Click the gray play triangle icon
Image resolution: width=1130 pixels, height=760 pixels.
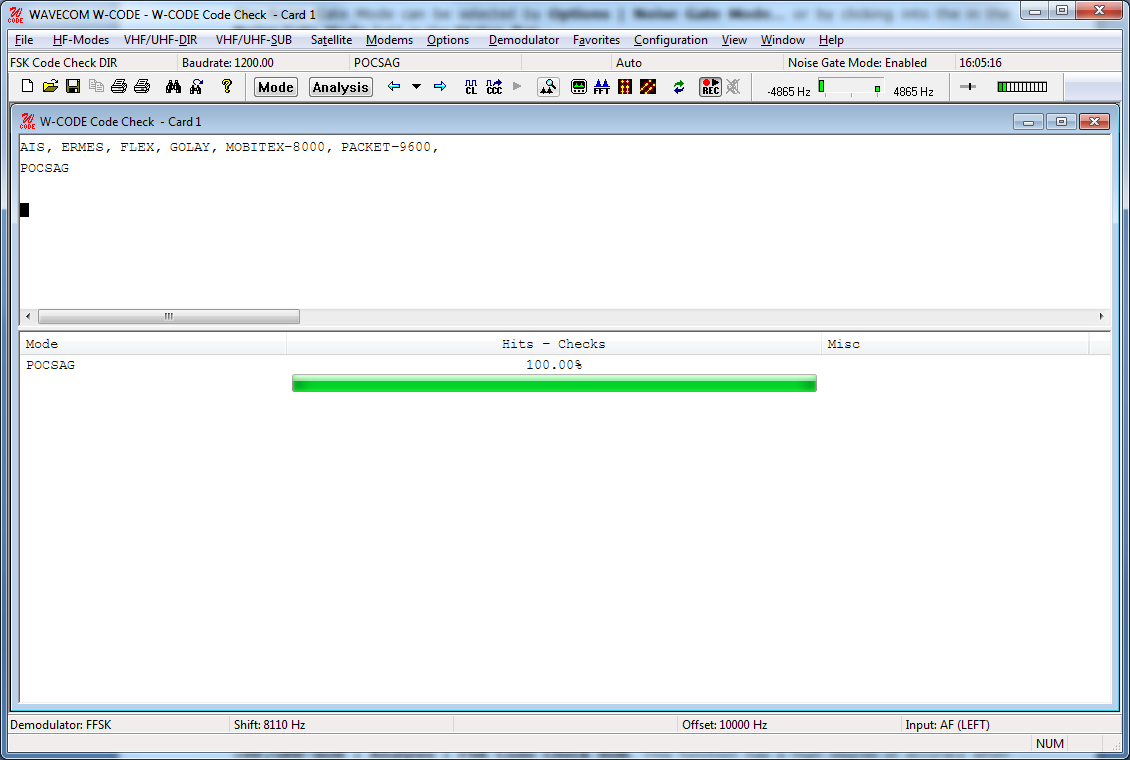tap(517, 86)
